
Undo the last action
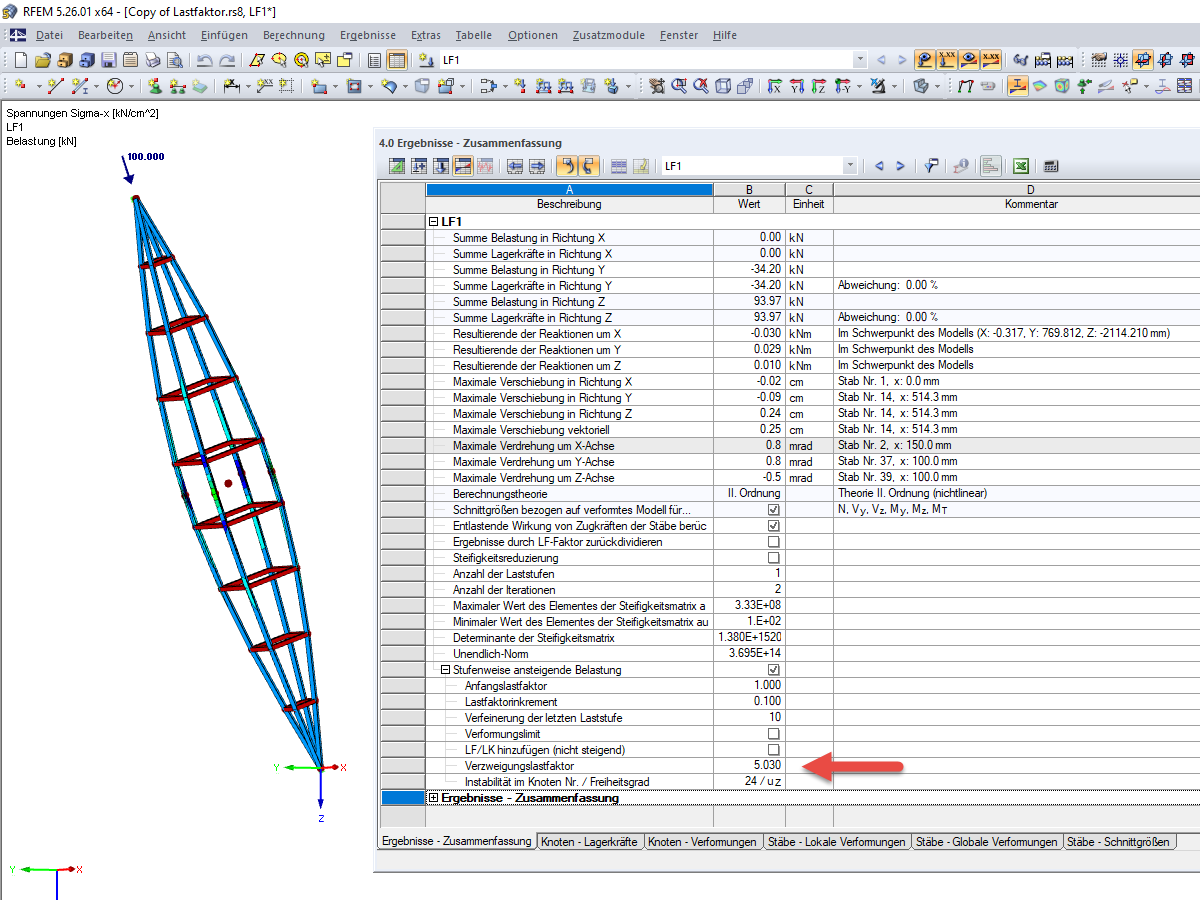204,60
